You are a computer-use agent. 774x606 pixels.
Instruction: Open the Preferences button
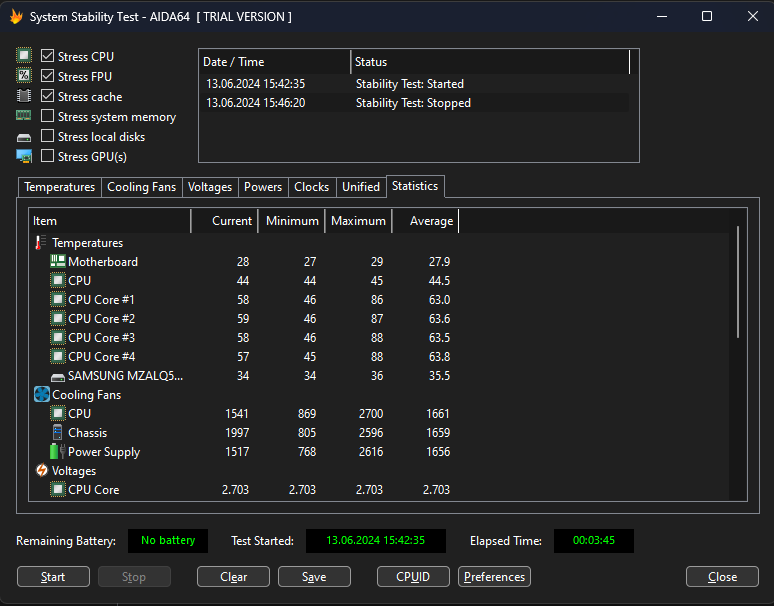tap(494, 576)
